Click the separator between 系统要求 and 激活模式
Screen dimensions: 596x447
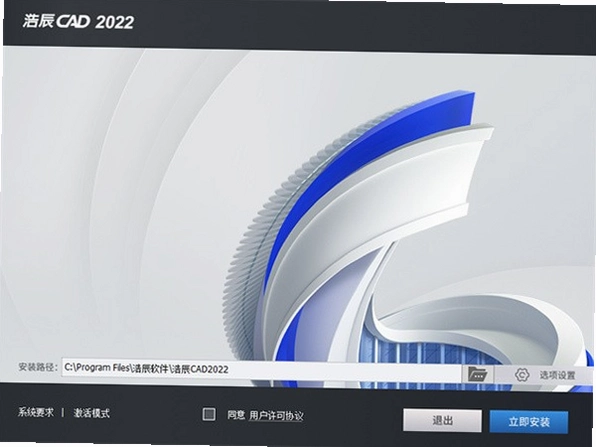pos(63,412)
